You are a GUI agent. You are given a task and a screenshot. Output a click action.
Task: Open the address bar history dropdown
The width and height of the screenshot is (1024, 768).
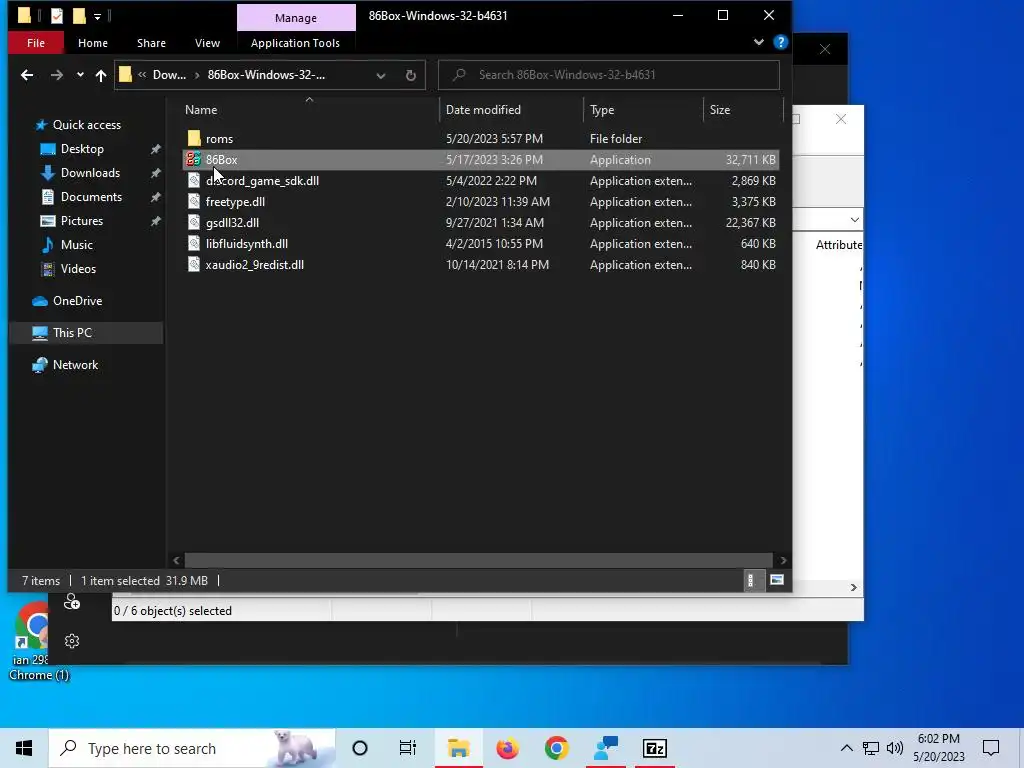(x=381, y=75)
